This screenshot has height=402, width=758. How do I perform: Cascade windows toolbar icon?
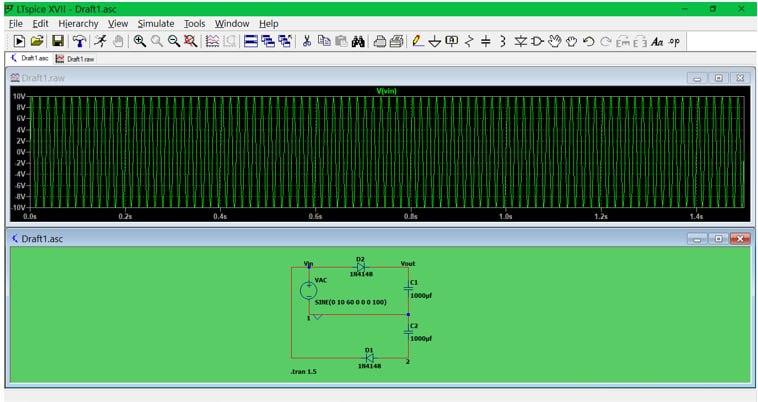[x=268, y=42]
